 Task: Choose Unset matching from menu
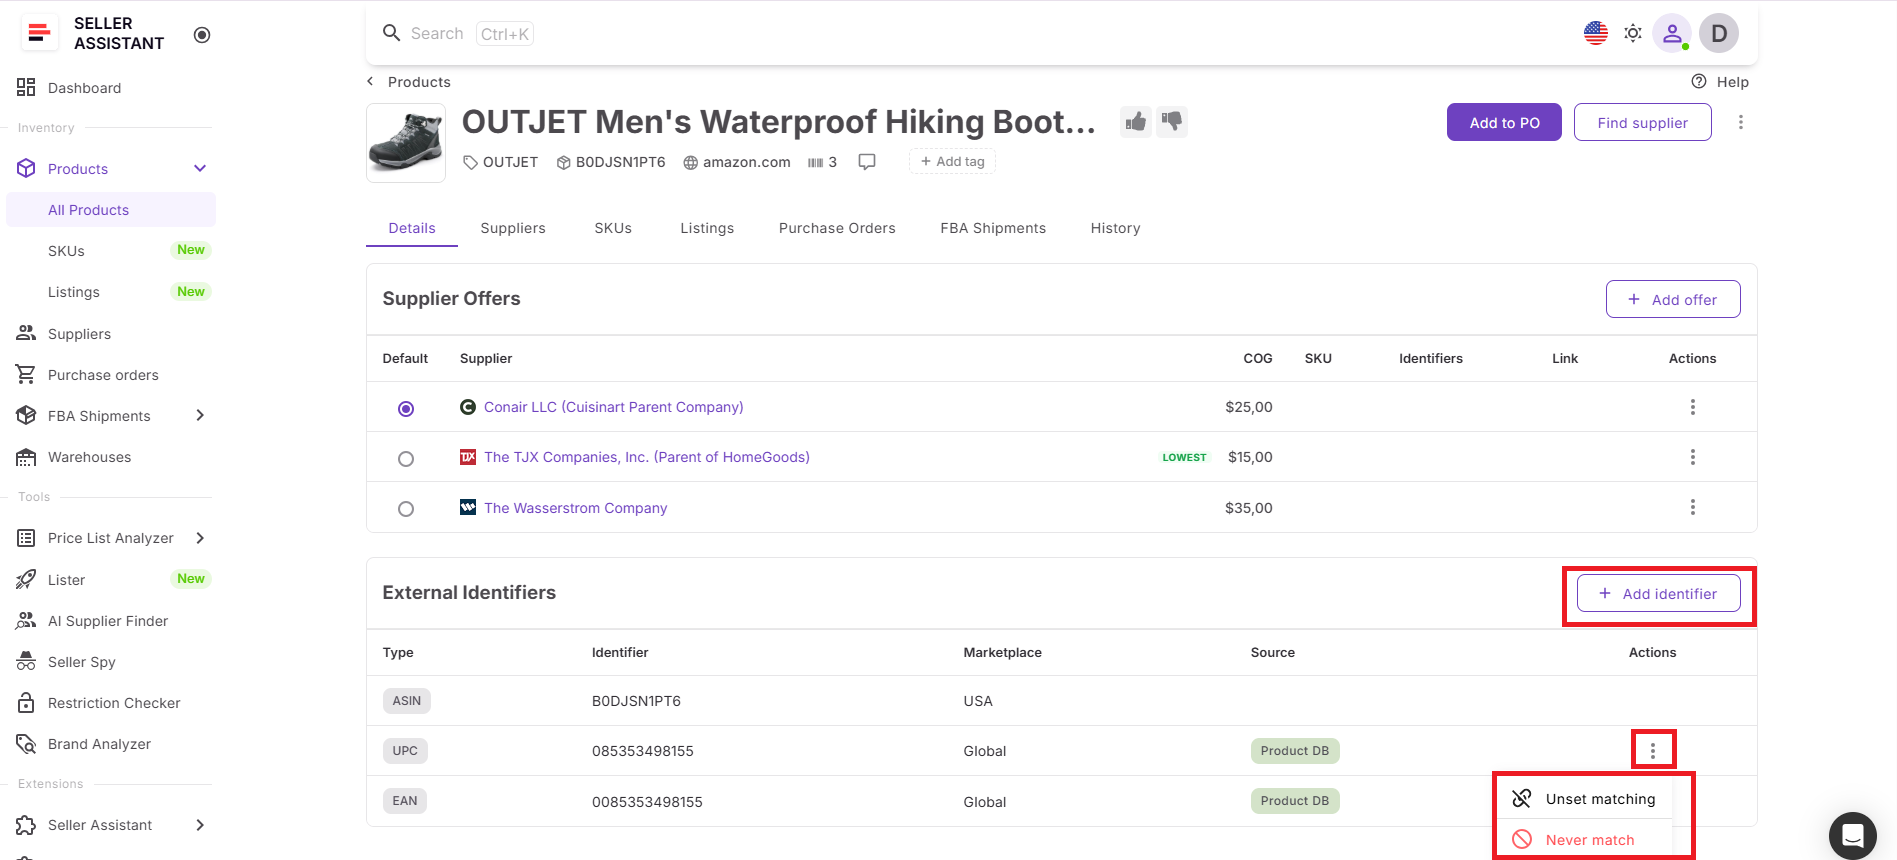tap(1584, 799)
